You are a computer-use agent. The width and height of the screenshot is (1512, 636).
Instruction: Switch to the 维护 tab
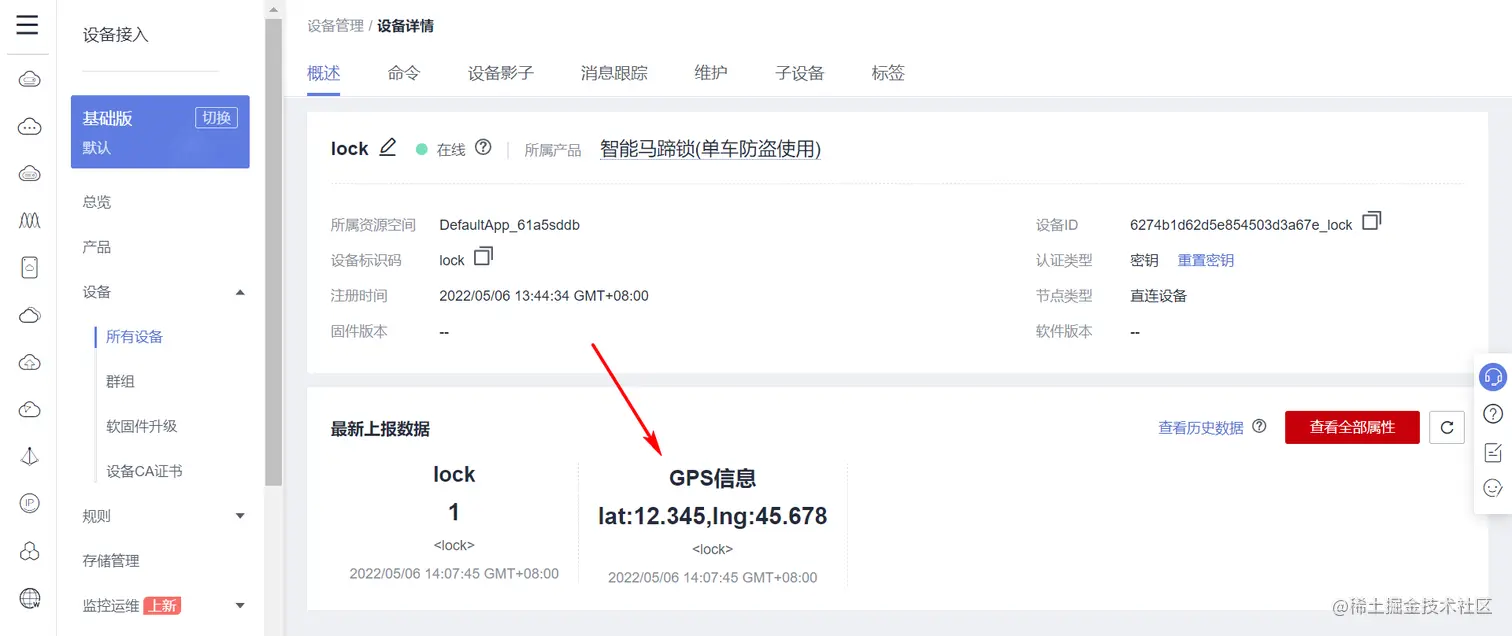711,73
